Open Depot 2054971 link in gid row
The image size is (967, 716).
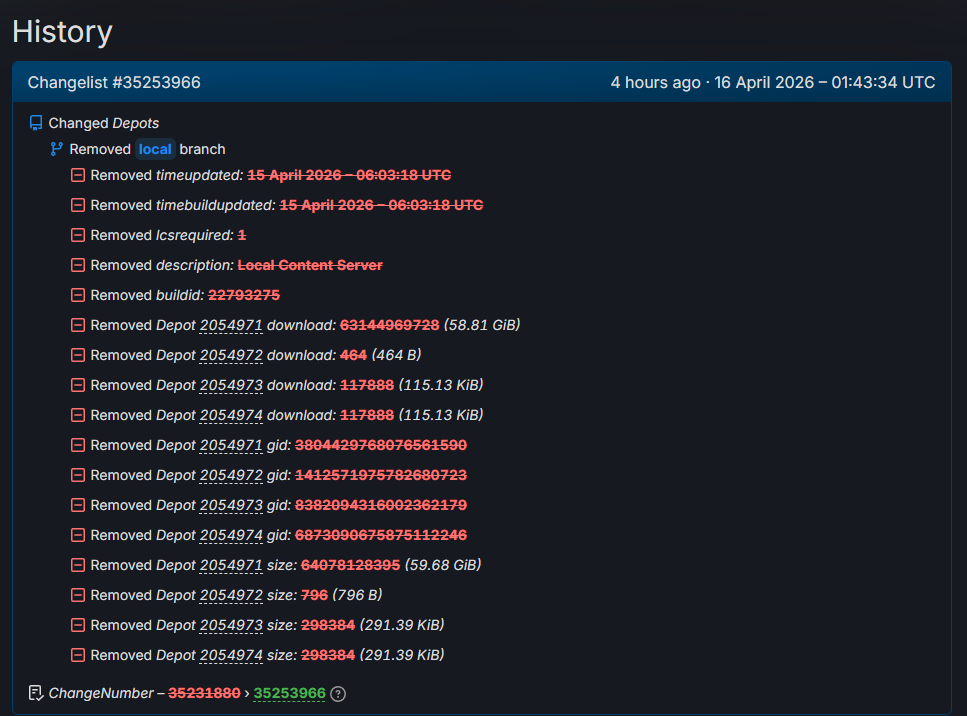click(x=231, y=445)
